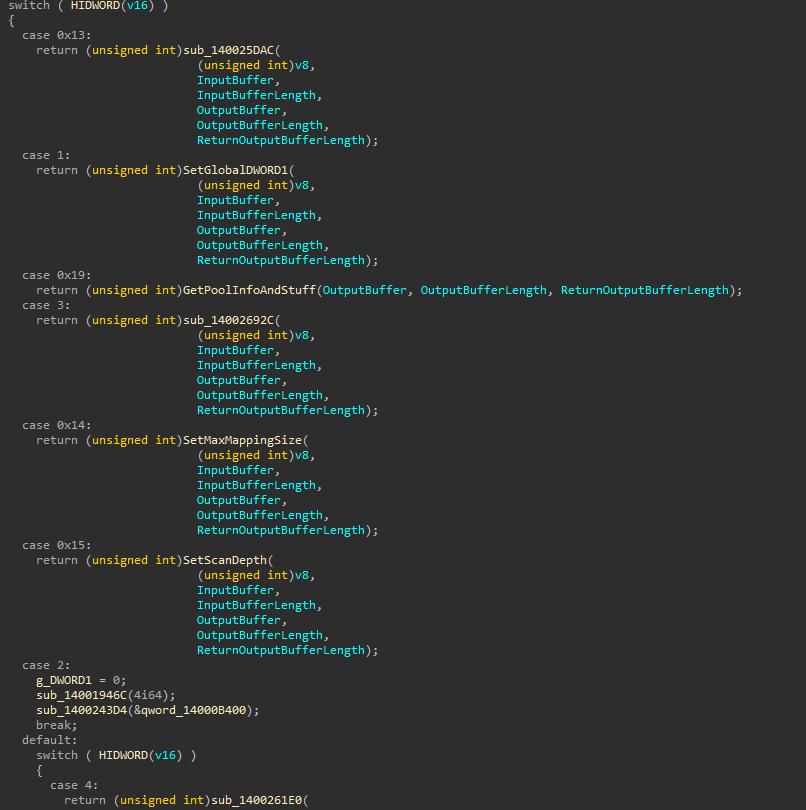Click the case 0x13 label
This screenshot has height=810, width=806.
click(56, 35)
